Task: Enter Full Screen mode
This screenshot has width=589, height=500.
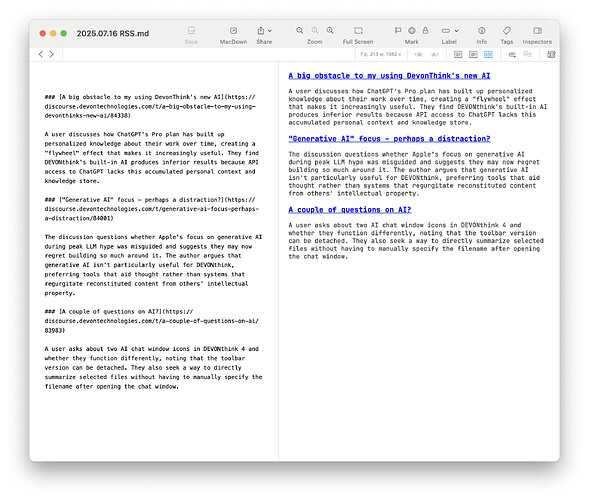Action: [x=358, y=30]
